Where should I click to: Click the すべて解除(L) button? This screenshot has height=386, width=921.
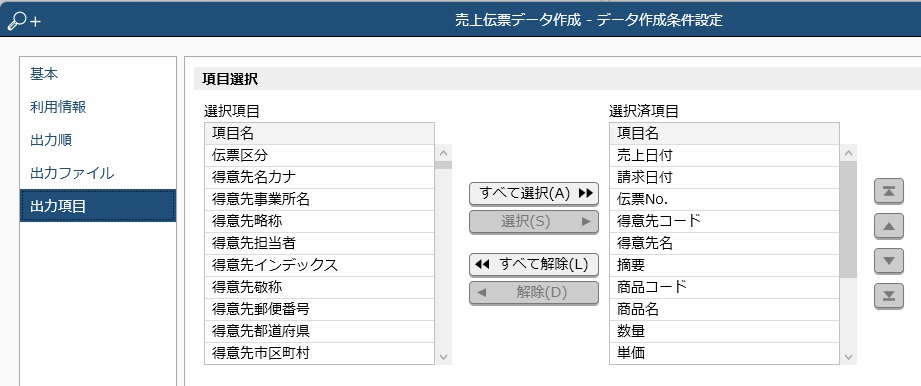pos(534,264)
